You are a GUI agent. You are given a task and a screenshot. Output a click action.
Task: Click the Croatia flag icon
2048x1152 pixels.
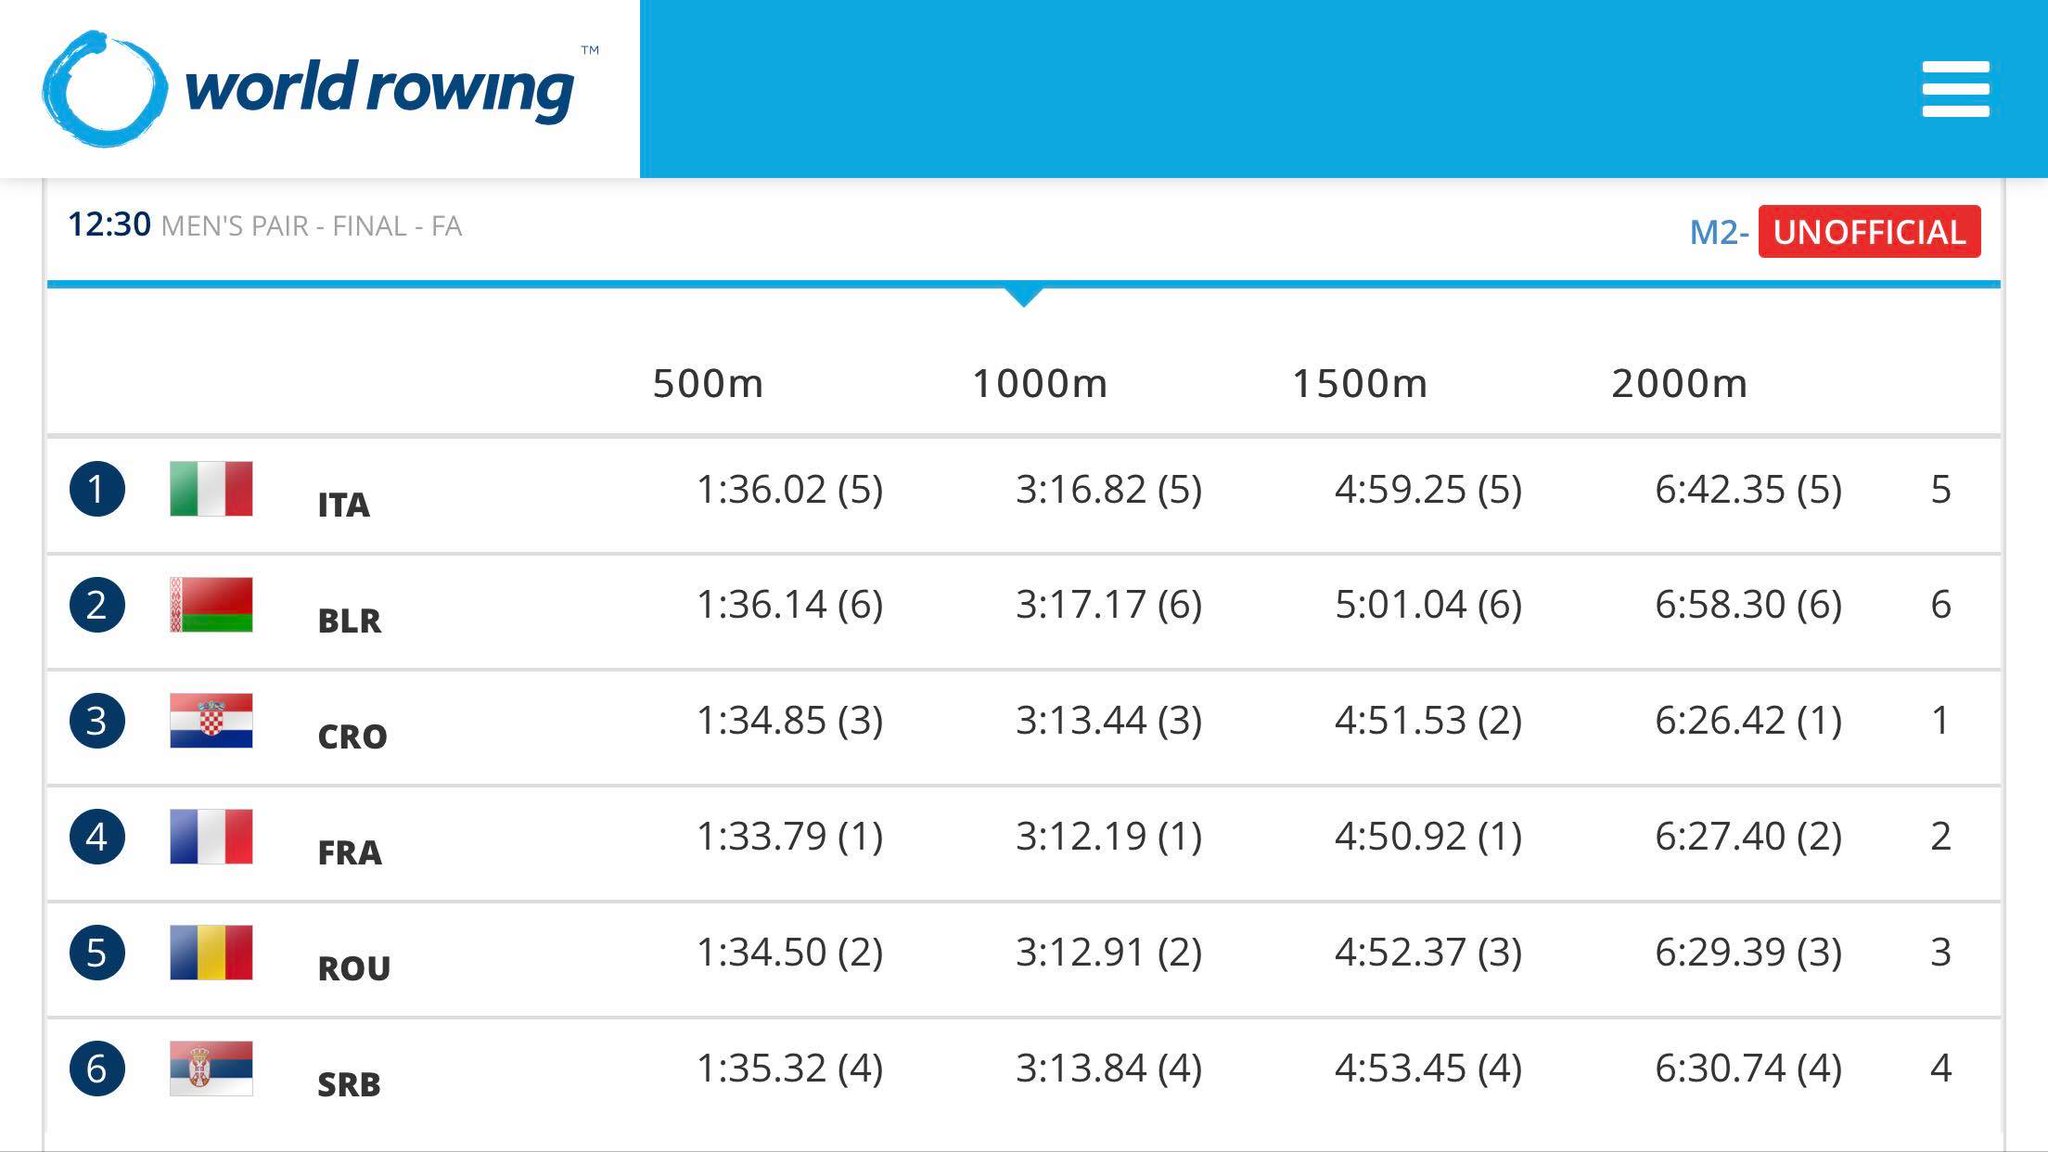211,721
